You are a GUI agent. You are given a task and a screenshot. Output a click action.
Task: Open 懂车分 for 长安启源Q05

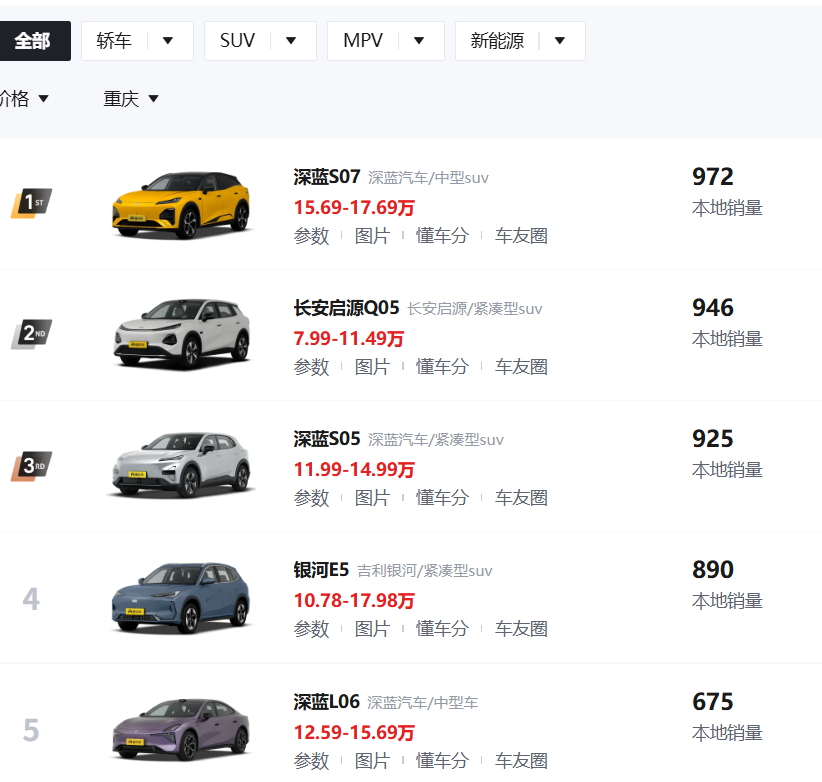click(x=442, y=367)
